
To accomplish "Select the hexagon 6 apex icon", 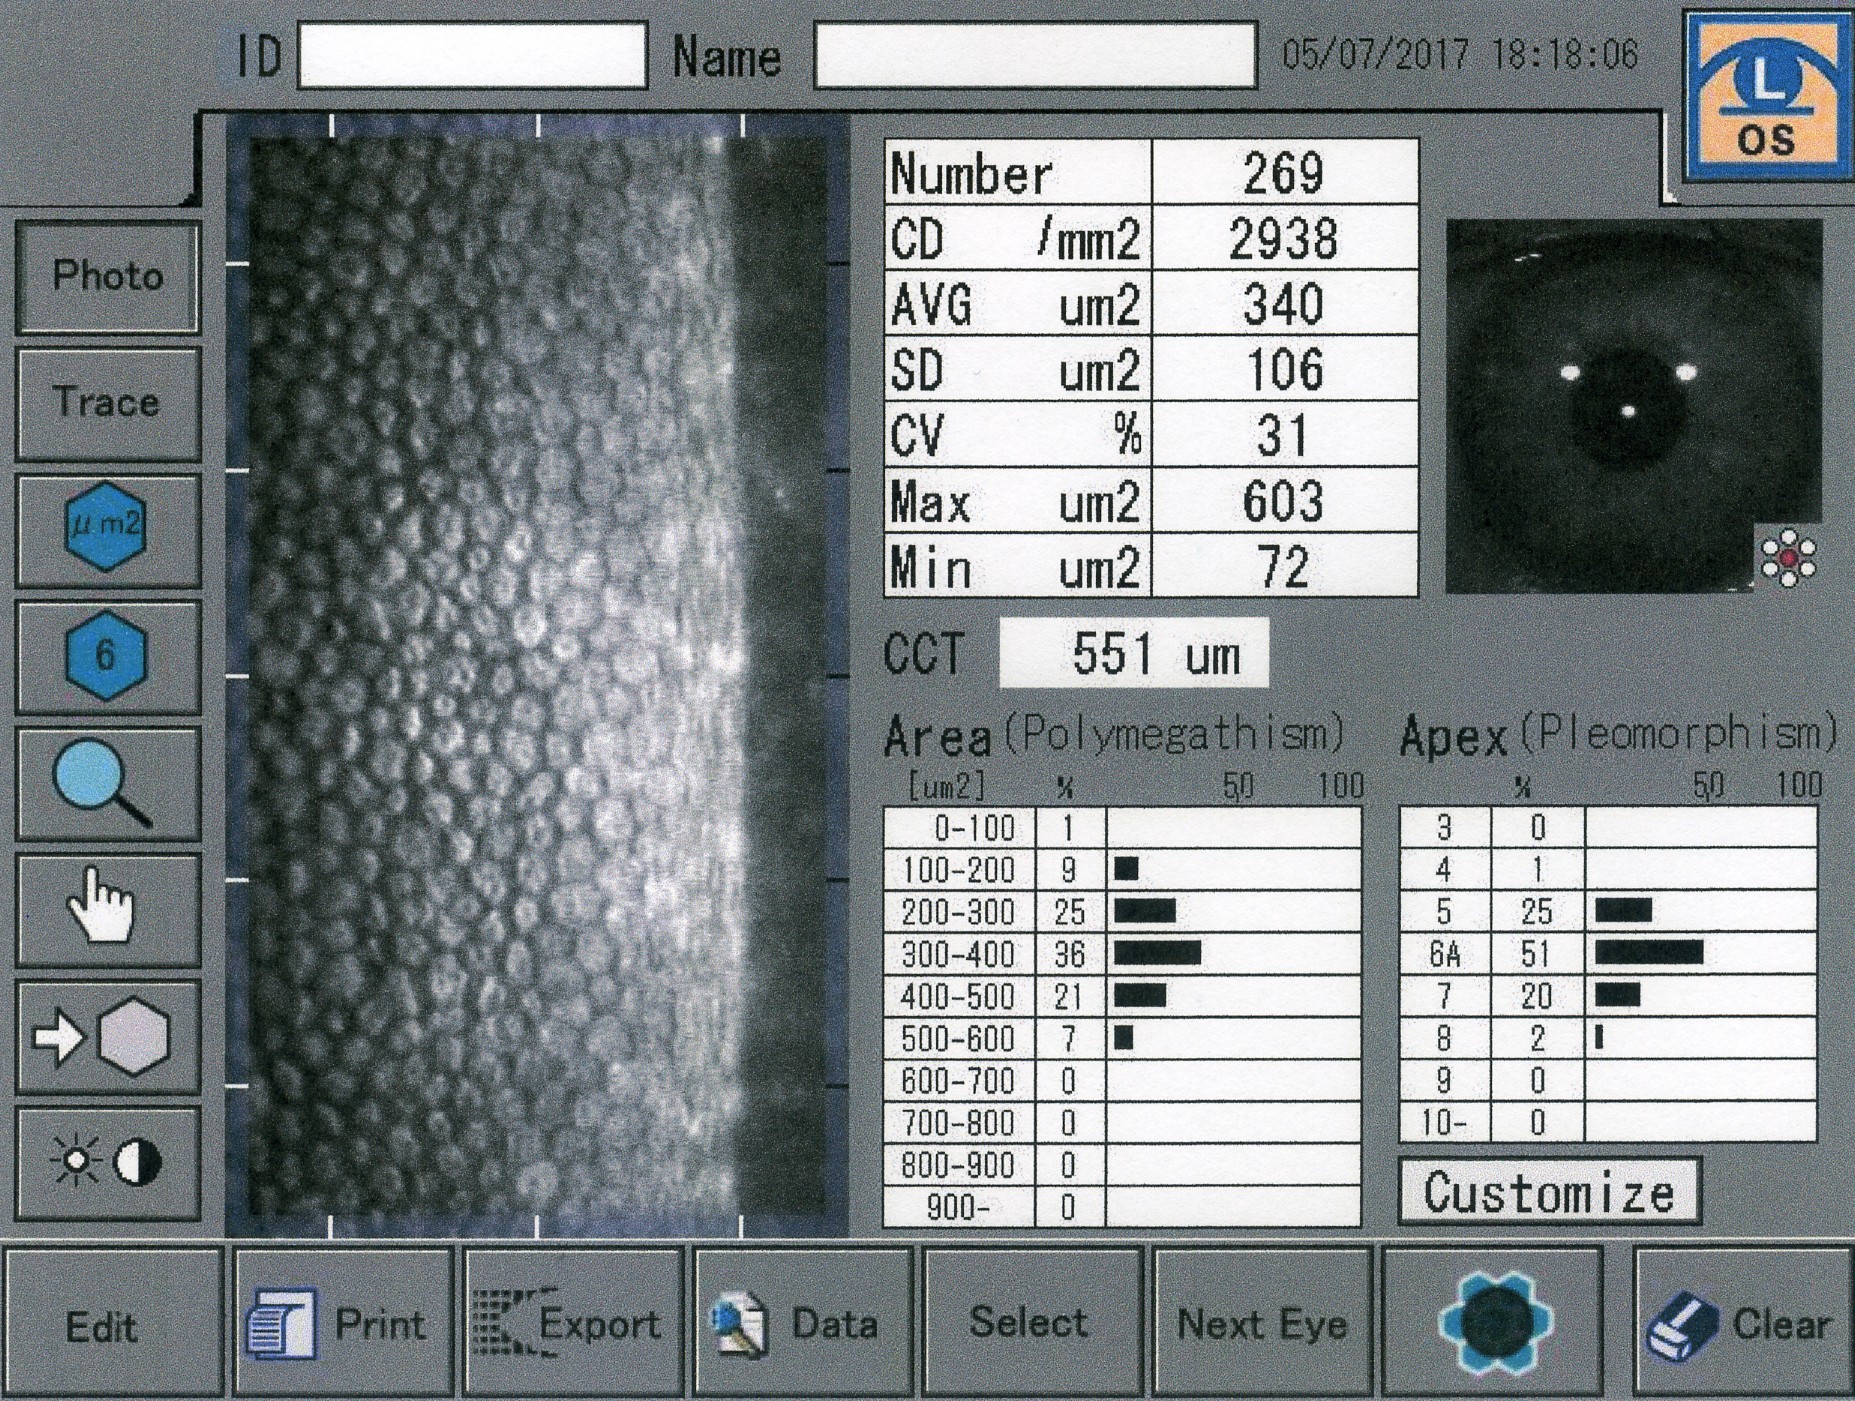I will [x=107, y=656].
